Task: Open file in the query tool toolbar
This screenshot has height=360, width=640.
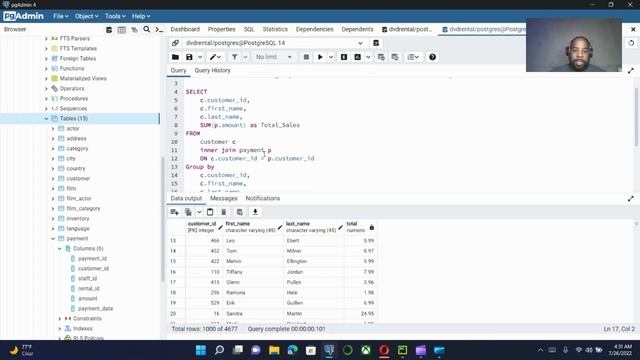Action: coord(175,57)
